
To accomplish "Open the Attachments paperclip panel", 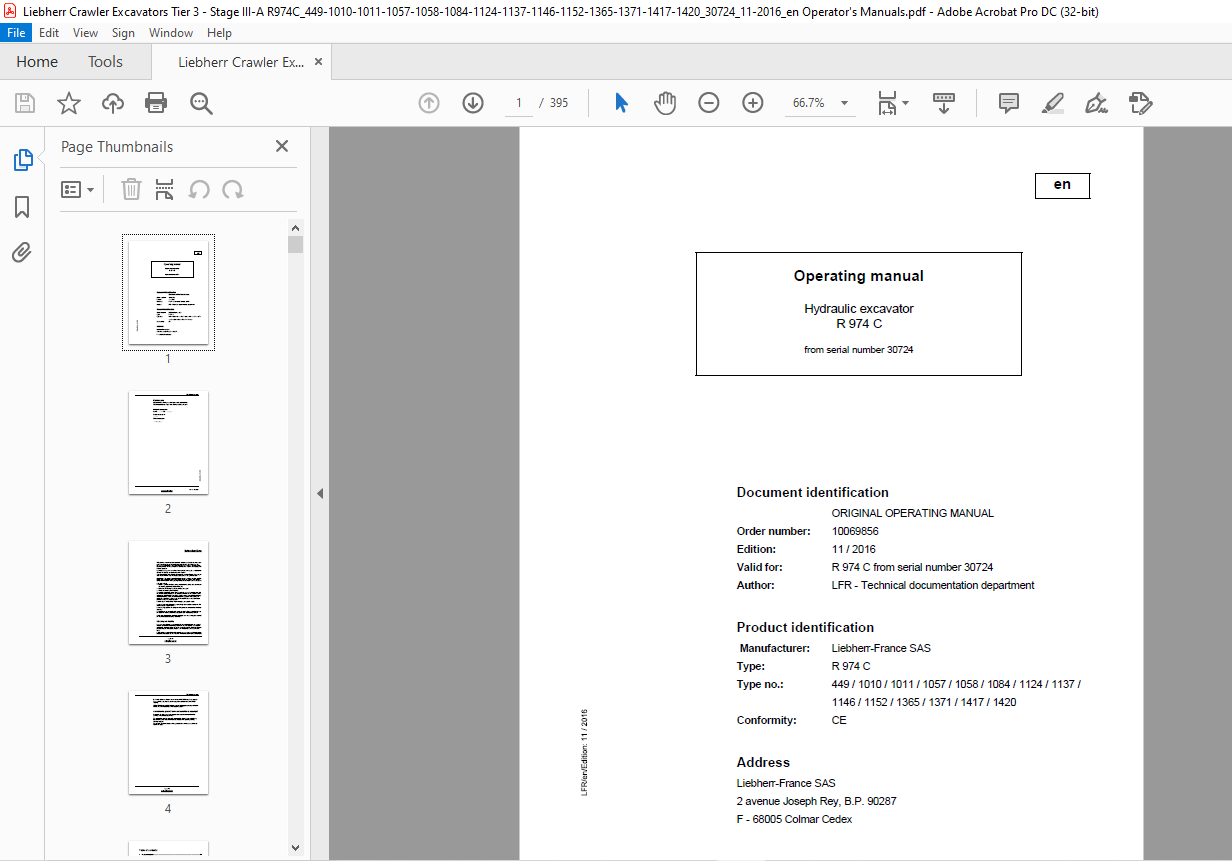I will (x=22, y=253).
